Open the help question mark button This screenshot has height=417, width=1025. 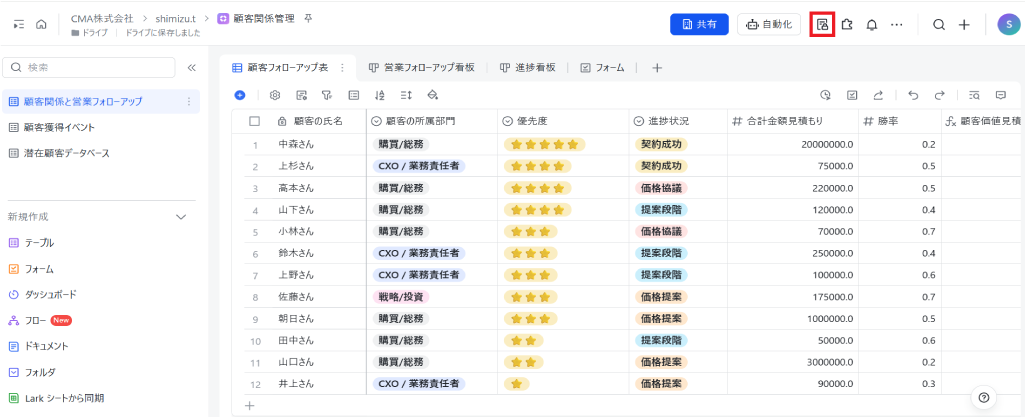tap(984, 397)
